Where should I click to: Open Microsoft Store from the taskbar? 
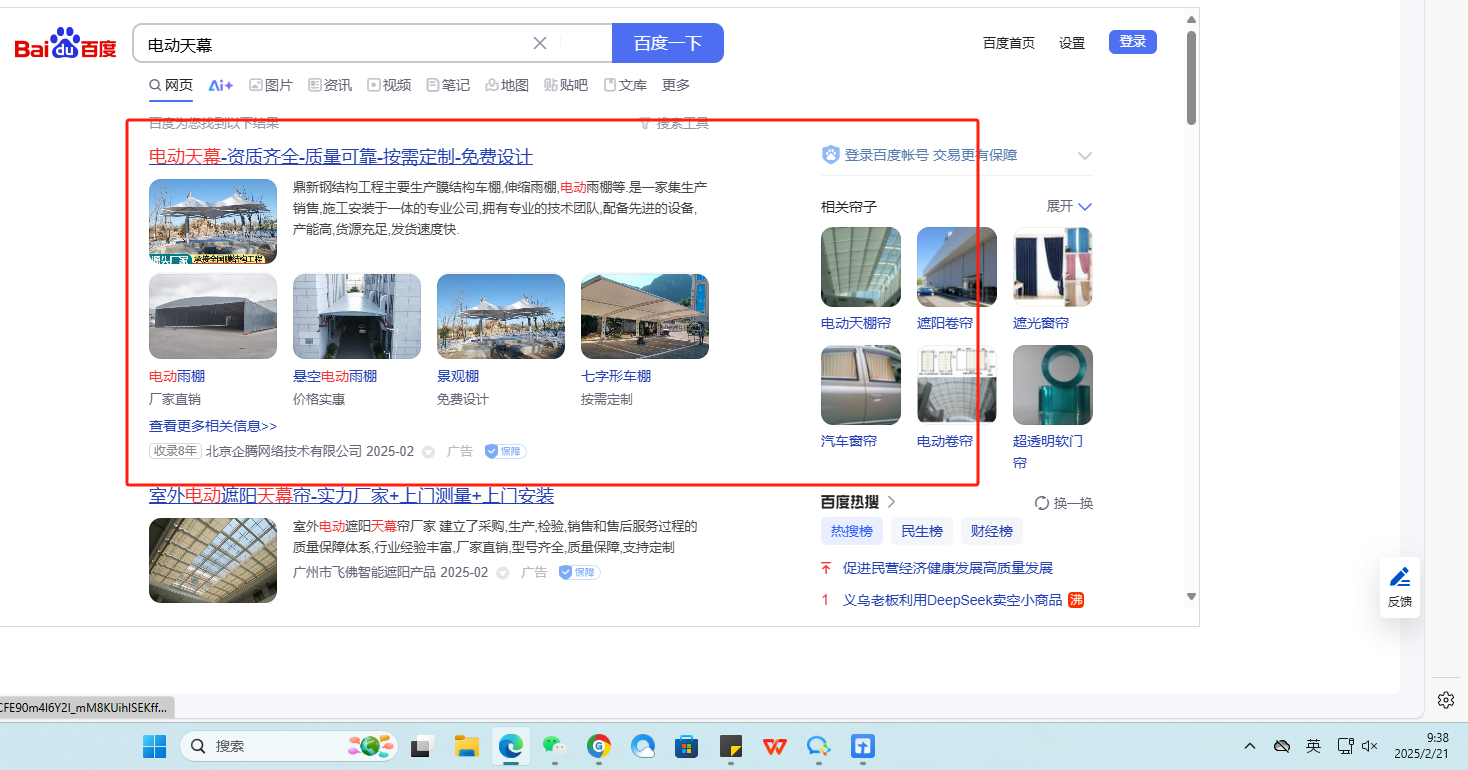click(x=686, y=746)
